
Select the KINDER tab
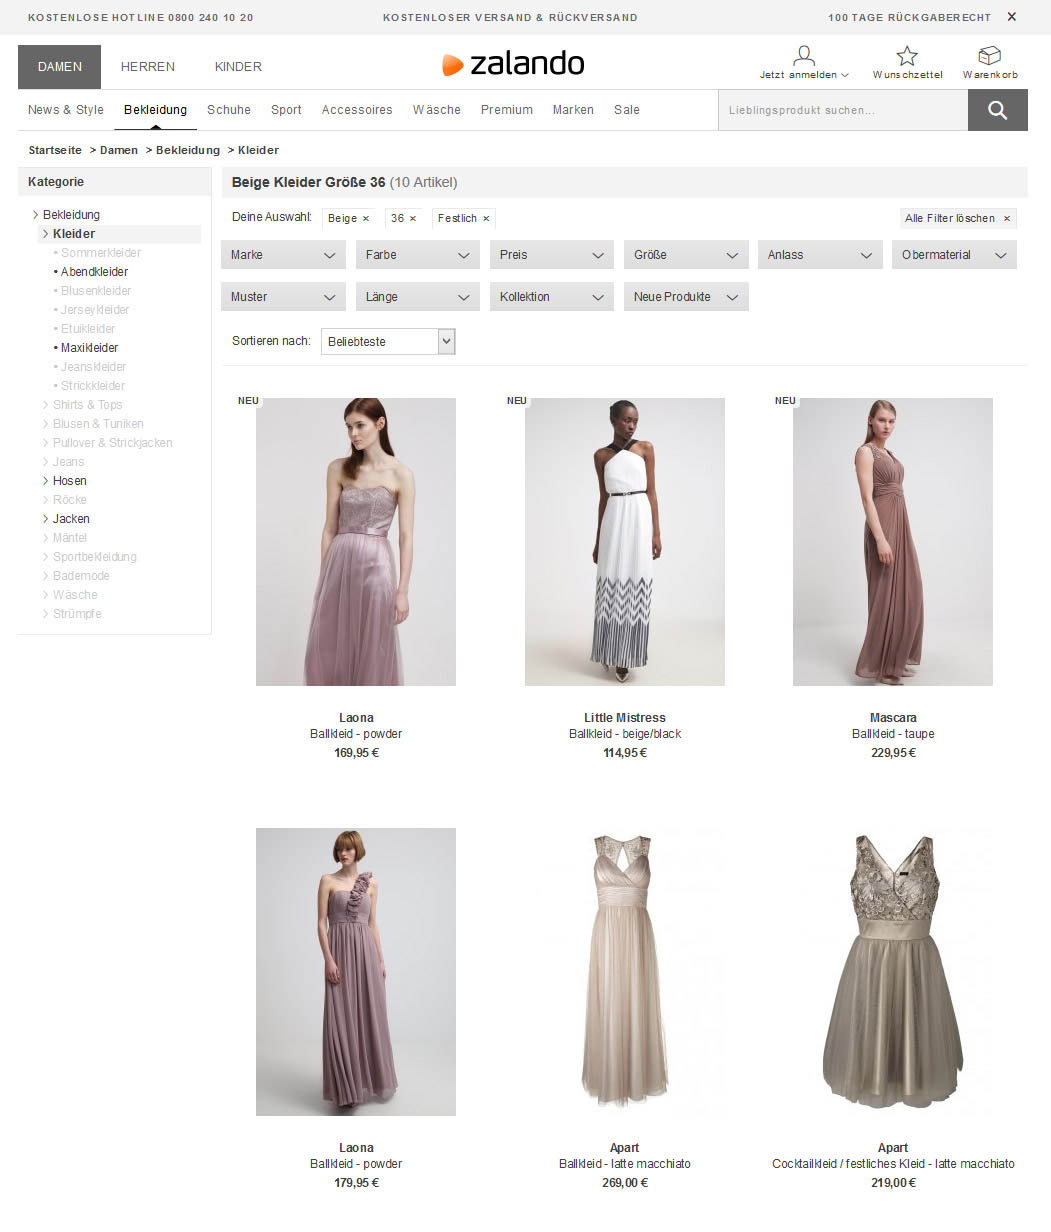pos(238,67)
